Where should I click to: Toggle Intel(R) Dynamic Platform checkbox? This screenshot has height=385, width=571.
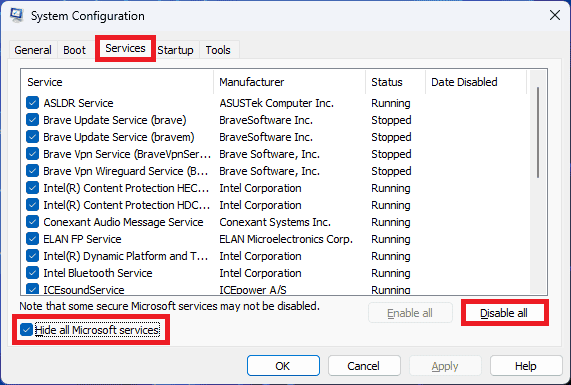click(32, 256)
